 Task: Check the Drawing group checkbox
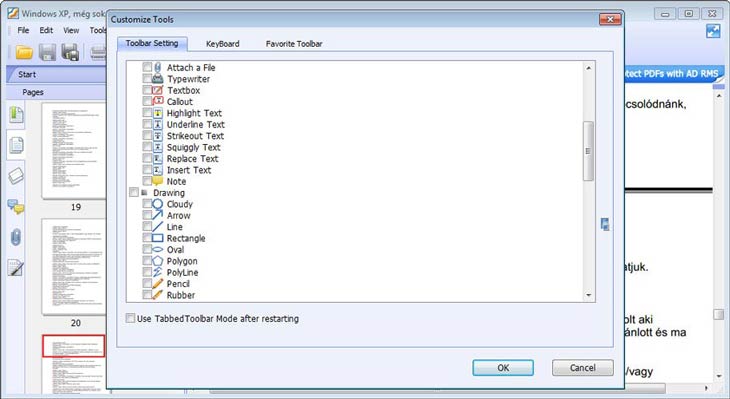134,192
